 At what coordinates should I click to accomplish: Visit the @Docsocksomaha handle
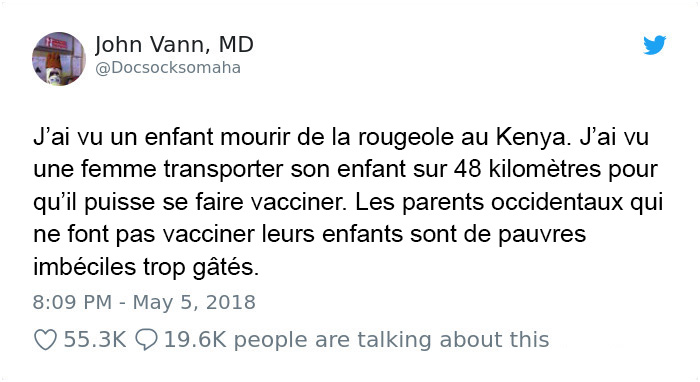tap(168, 68)
